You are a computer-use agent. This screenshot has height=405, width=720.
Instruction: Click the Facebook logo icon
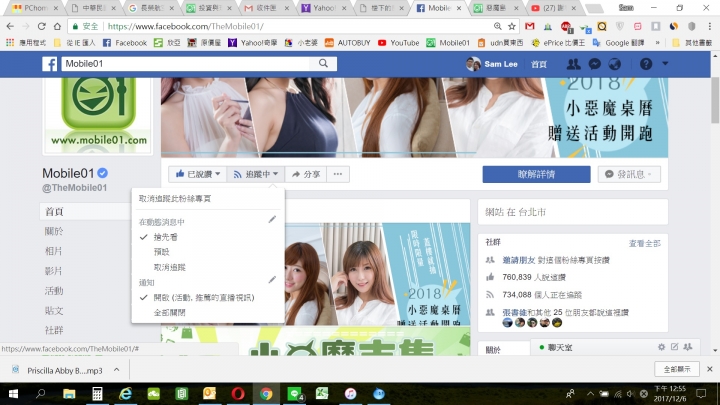50,64
